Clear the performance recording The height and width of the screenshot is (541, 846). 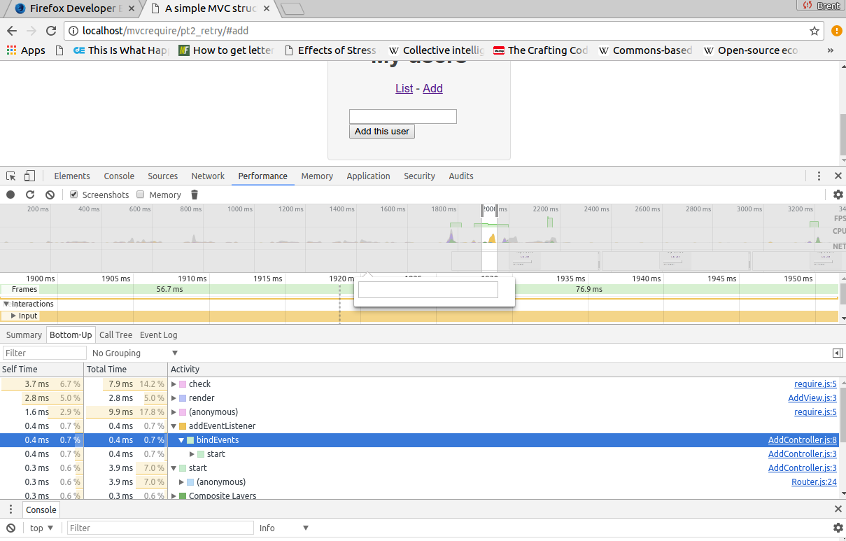[50, 195]
